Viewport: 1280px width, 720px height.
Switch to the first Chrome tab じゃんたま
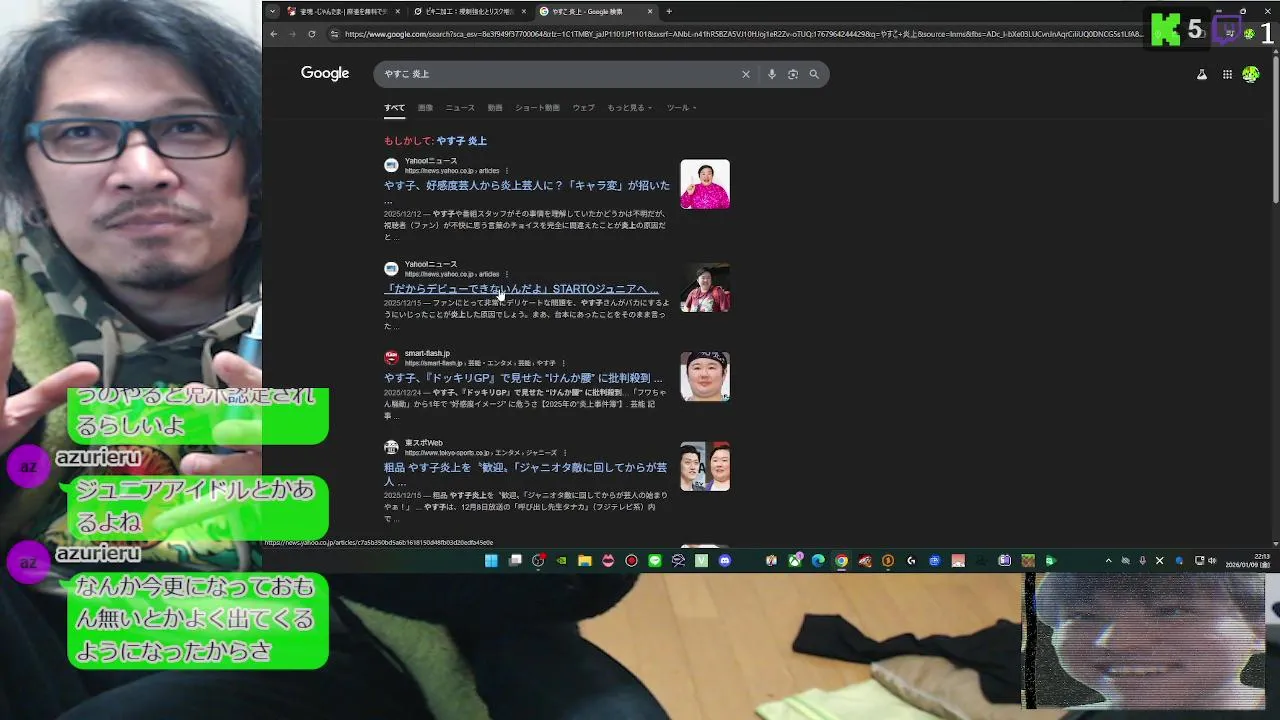(345, 12)
